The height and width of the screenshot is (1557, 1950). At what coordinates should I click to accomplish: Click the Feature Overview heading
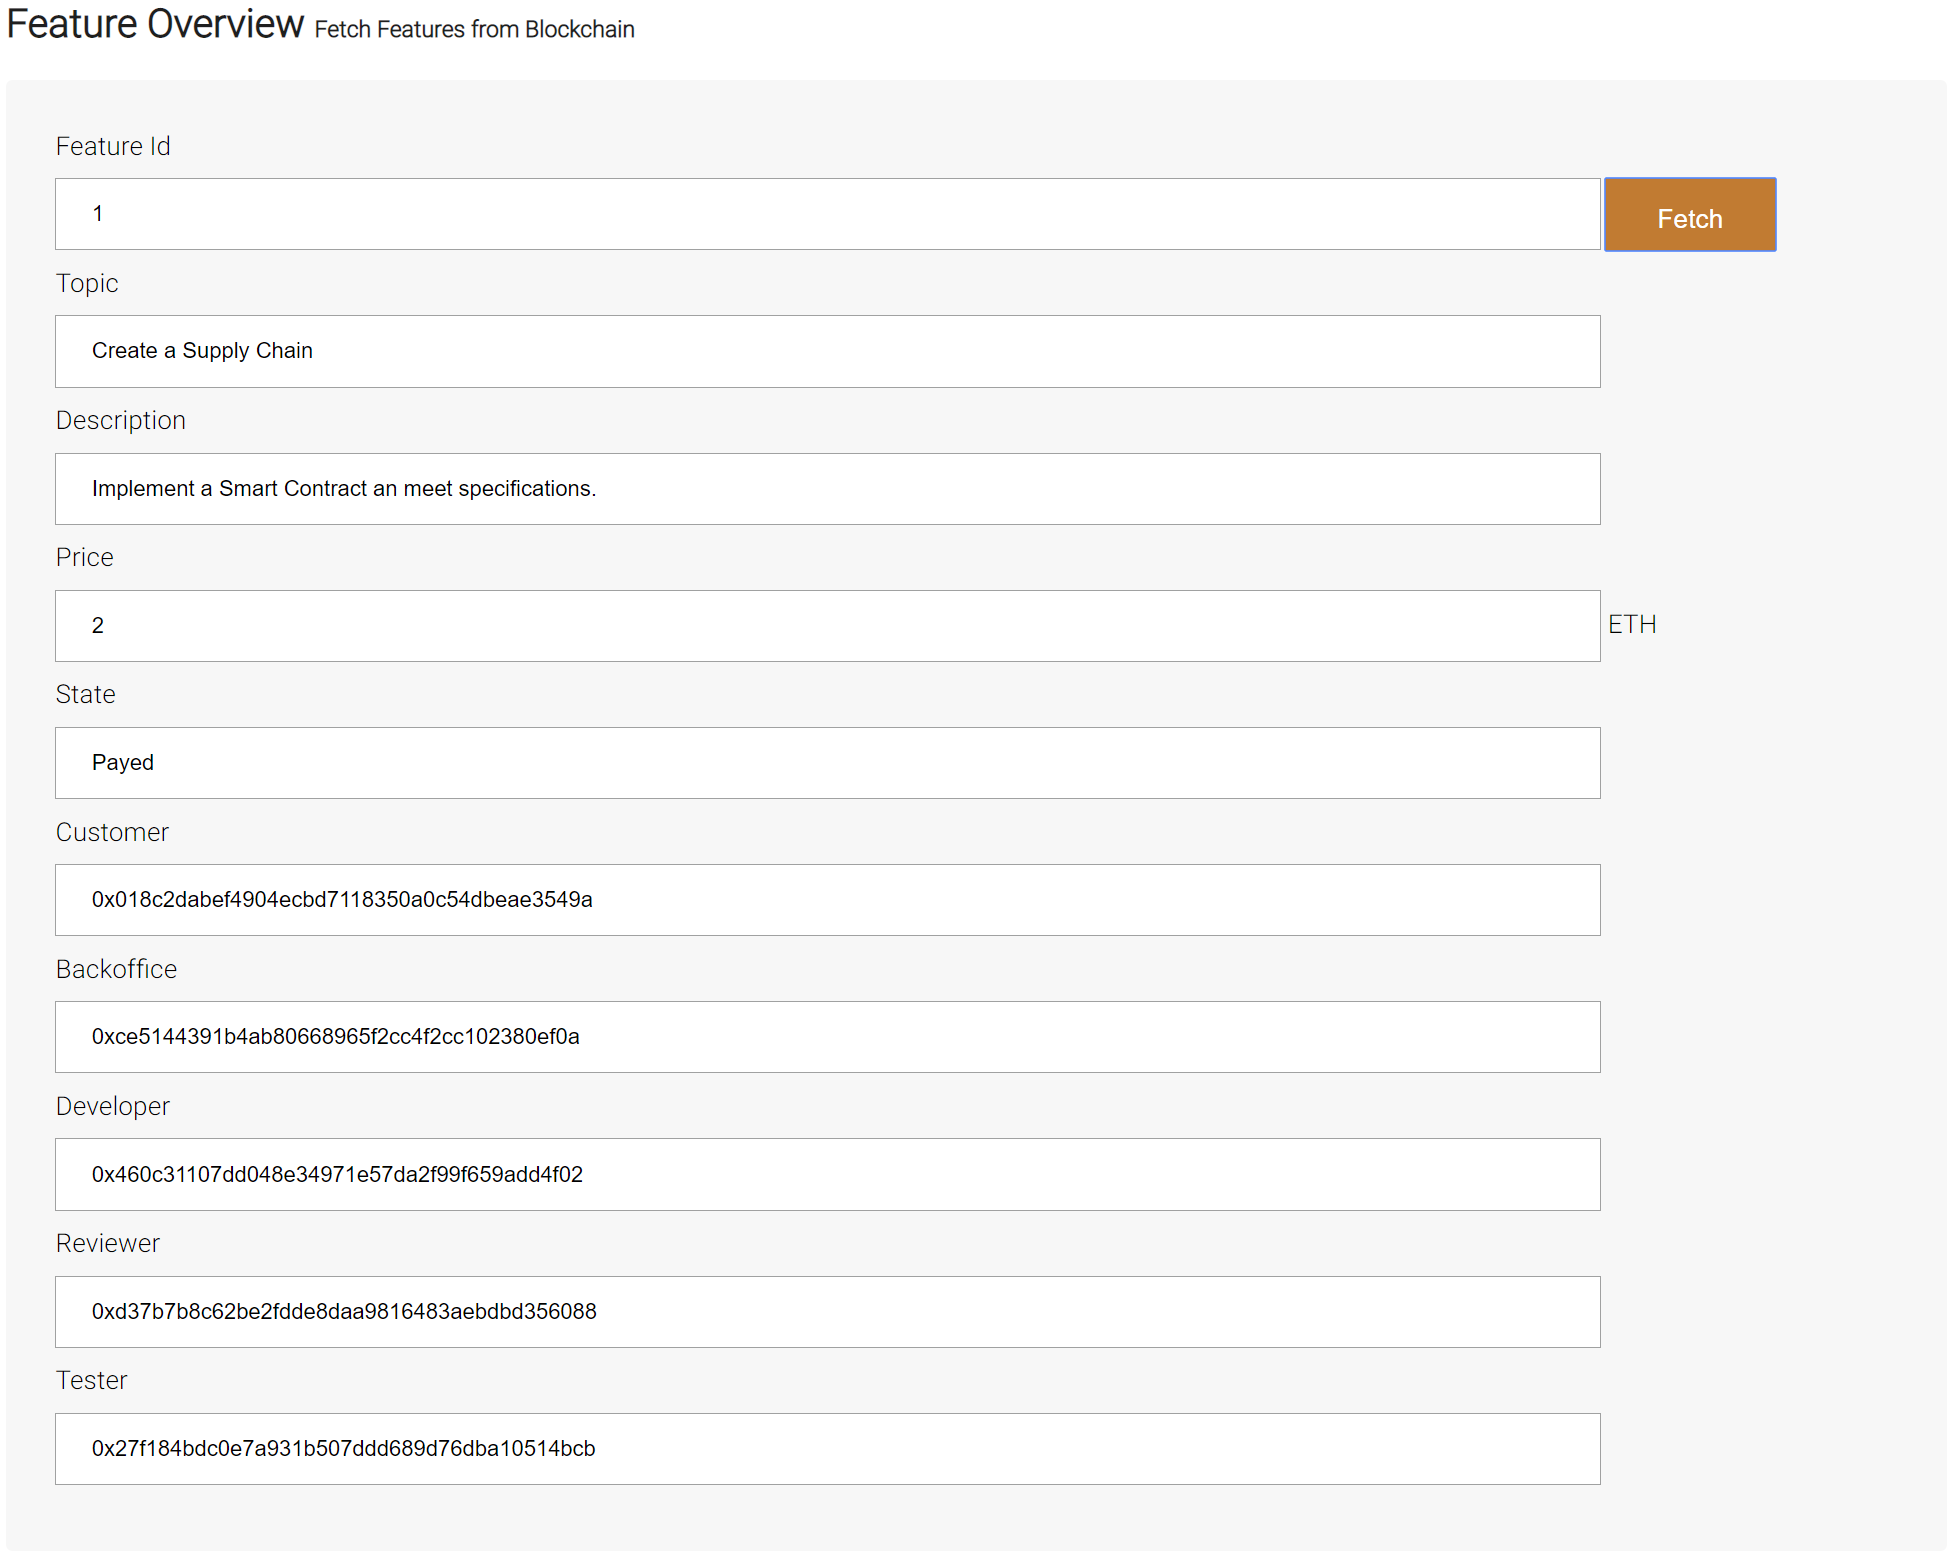point(155,24)
